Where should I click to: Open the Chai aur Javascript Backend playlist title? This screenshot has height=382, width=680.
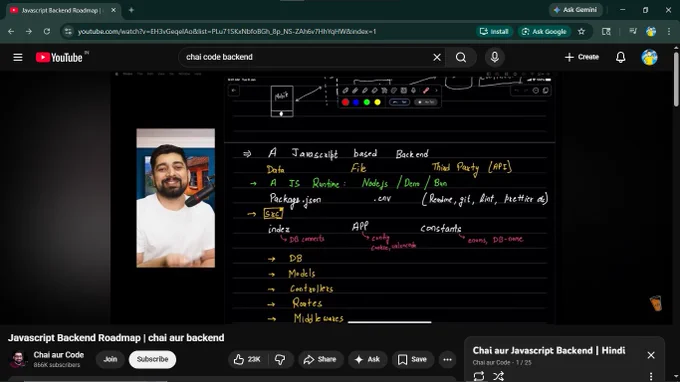tap(549, 350)
